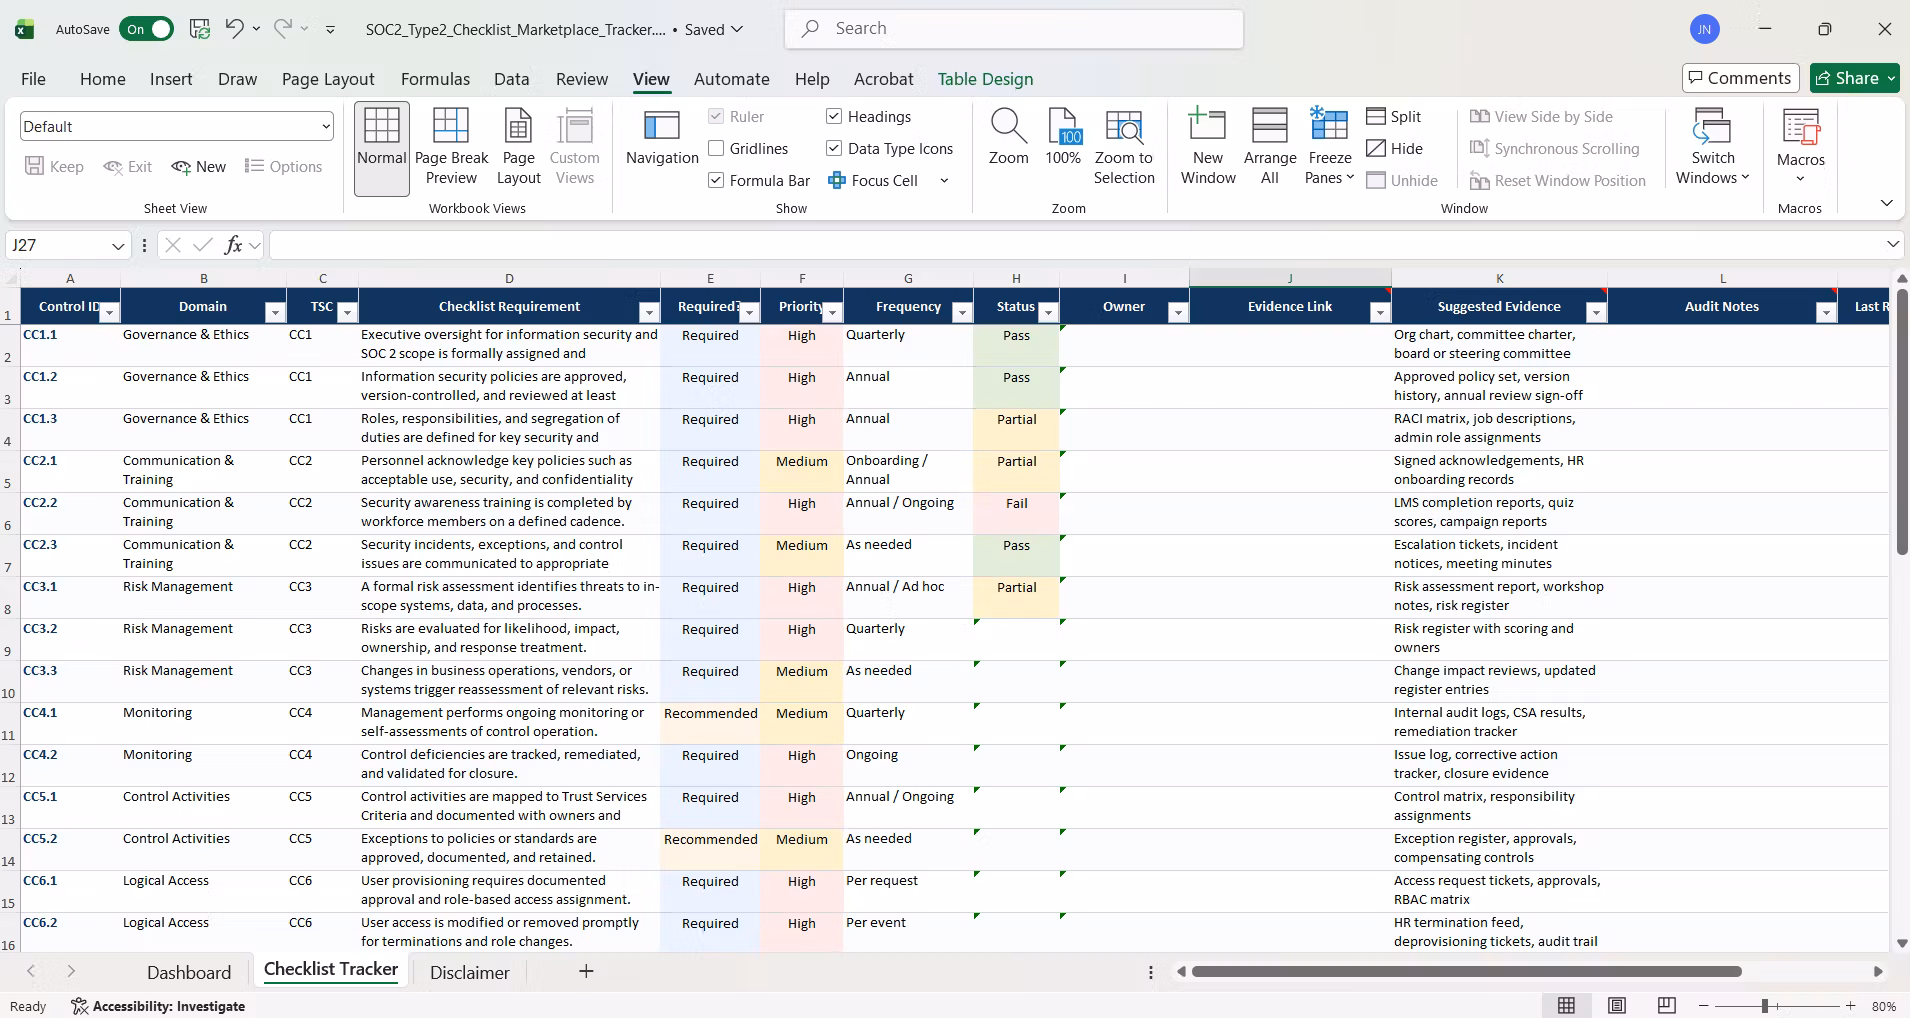Click Arrange All windows icon
1910x1018 pixels.
(x=1270, y=148)
